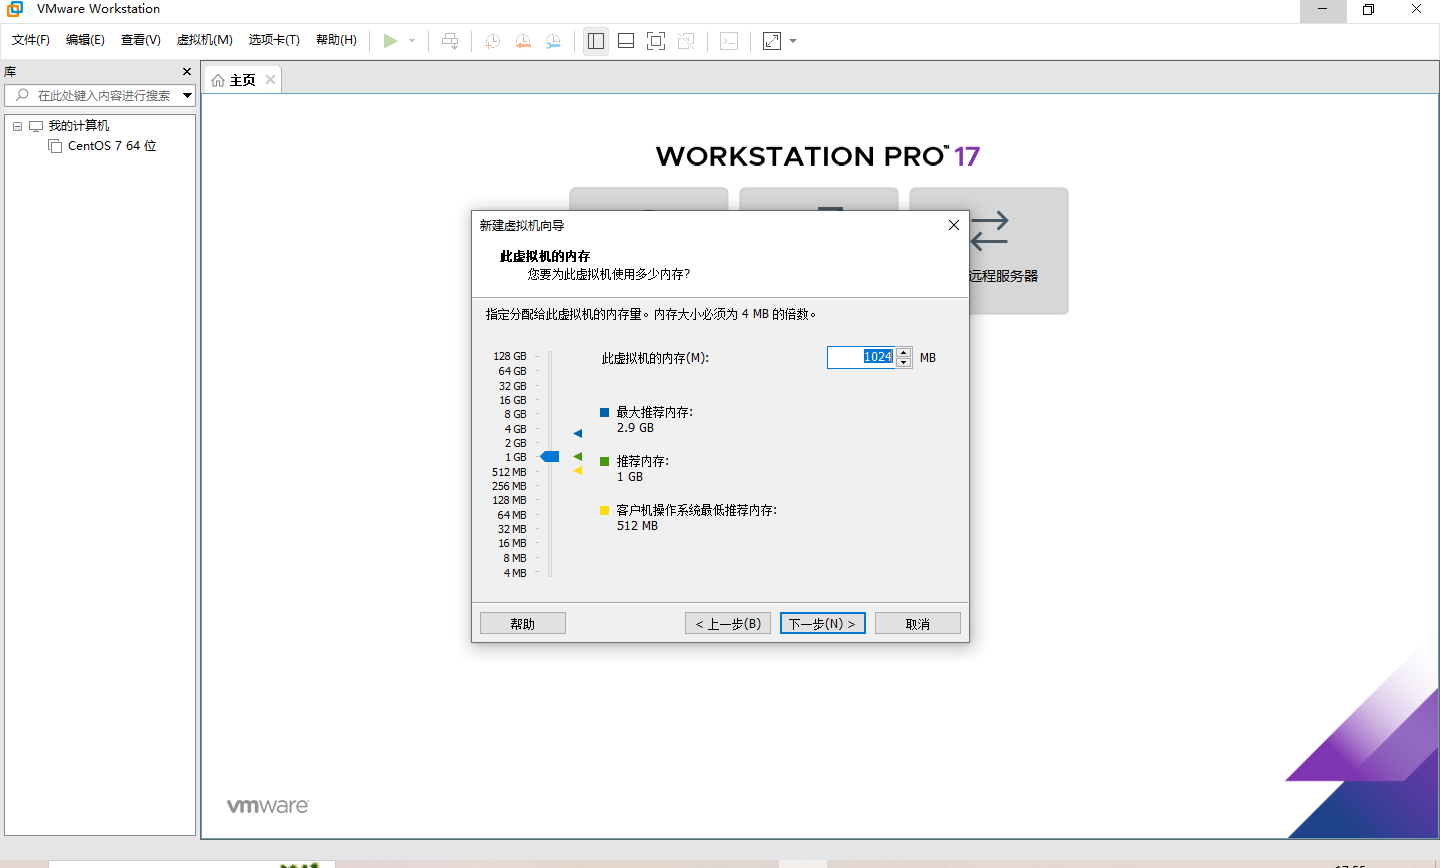The image size is (1440, 868).
Task: Close the library panel
Action: click(187, 72)
